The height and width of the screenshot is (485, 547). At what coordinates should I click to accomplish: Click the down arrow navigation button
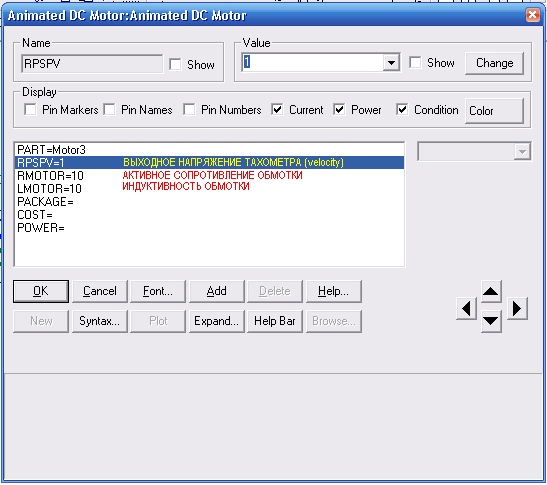tap(491, 321)
